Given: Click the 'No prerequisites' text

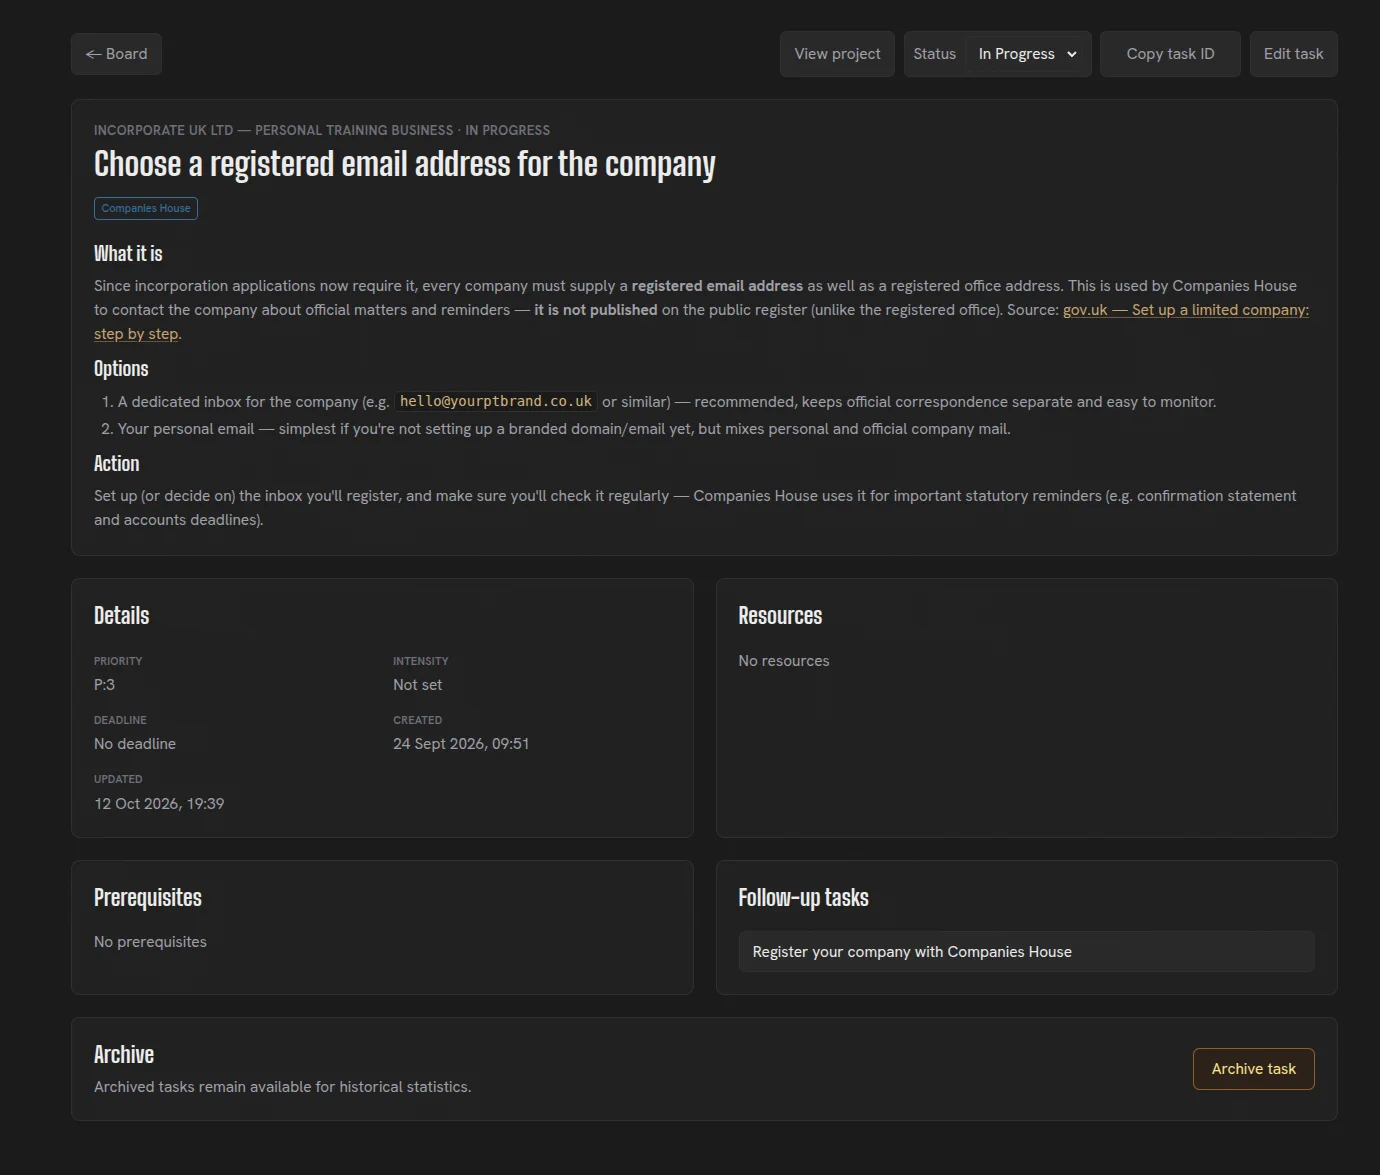Looking at the screenshot, I should point(150,942).
